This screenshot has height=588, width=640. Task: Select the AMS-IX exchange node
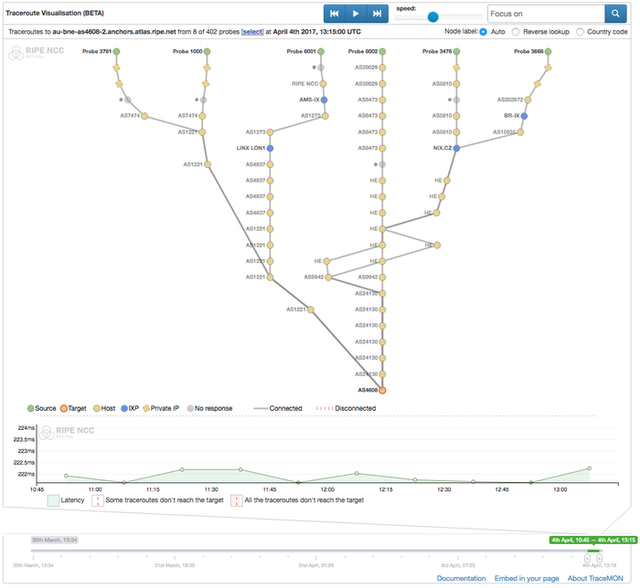coord(324,100)
